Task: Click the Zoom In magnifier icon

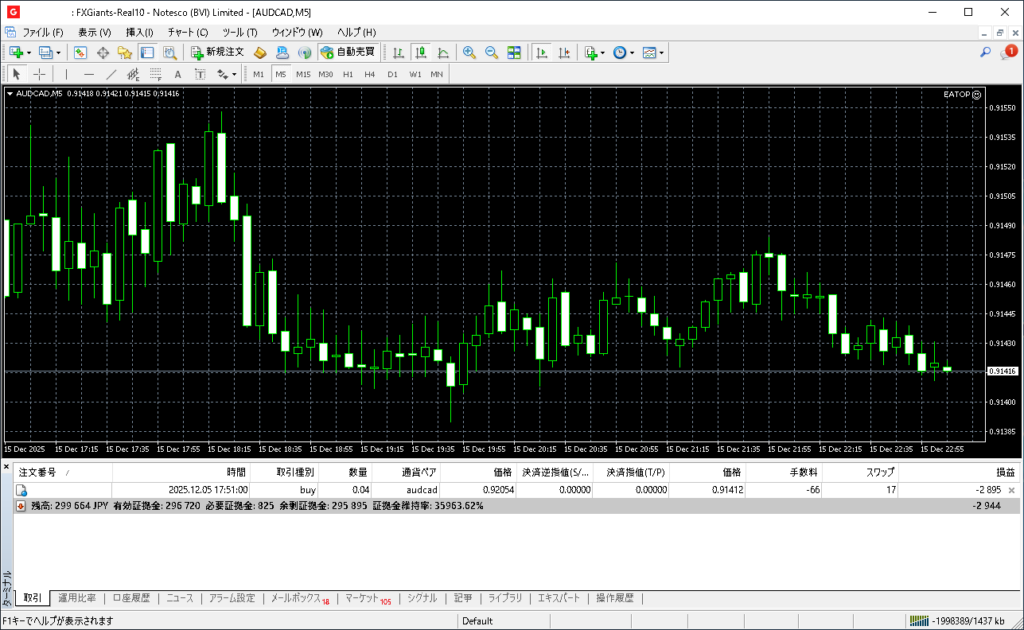Action: [x=469, y=52]
